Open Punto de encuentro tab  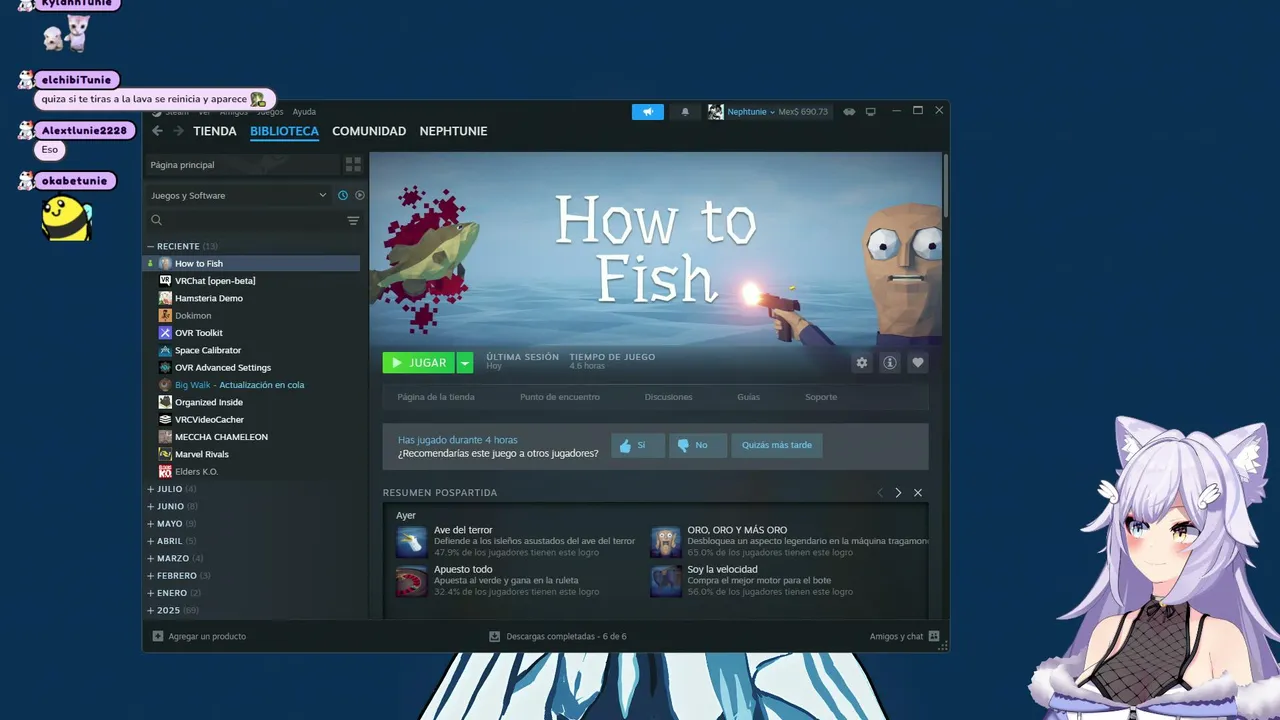pyautogui.click(x=560, y=397)
